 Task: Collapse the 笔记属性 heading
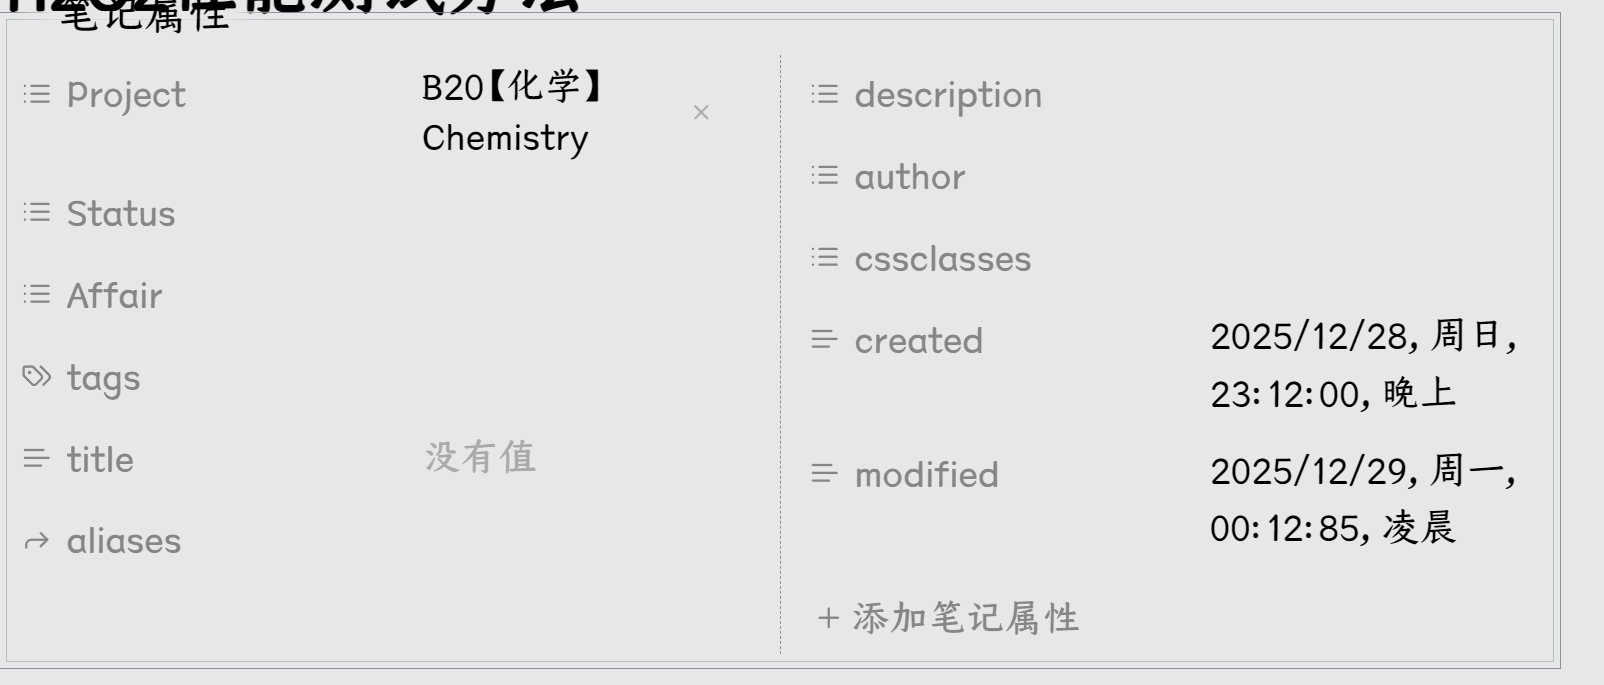[145, 16]
